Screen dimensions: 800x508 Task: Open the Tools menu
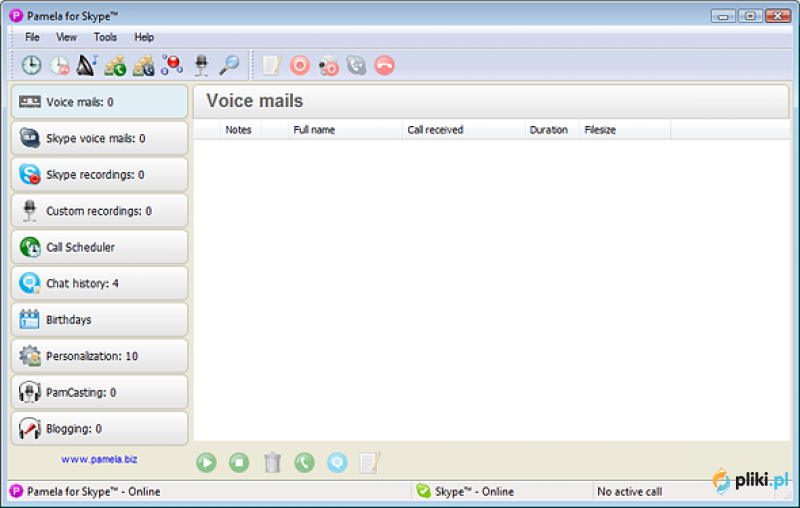click(x=105, y=37)
